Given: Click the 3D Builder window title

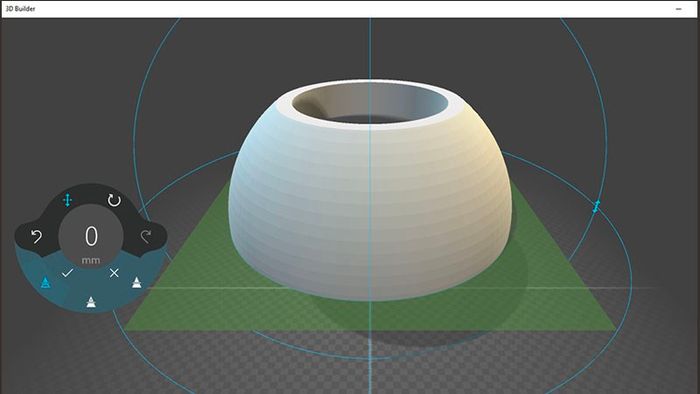Looking at the screenshot, I should click(x=20, y=8).
